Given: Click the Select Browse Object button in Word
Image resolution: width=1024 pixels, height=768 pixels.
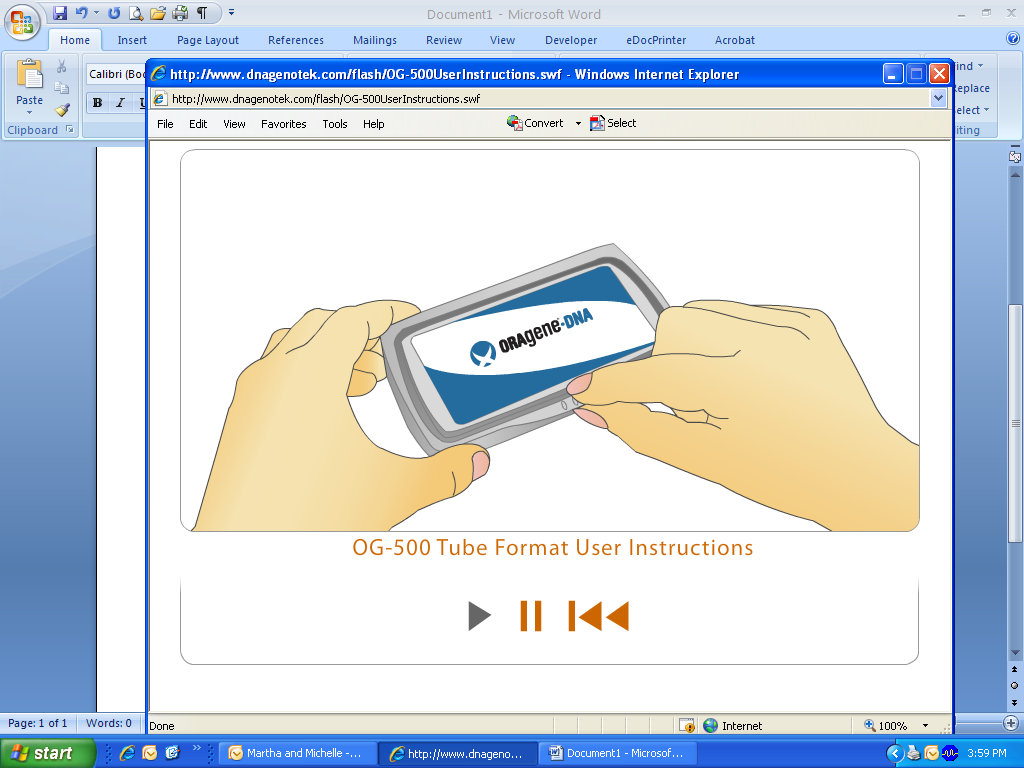Looking at the screenshot, I should tap(1015, 686).
